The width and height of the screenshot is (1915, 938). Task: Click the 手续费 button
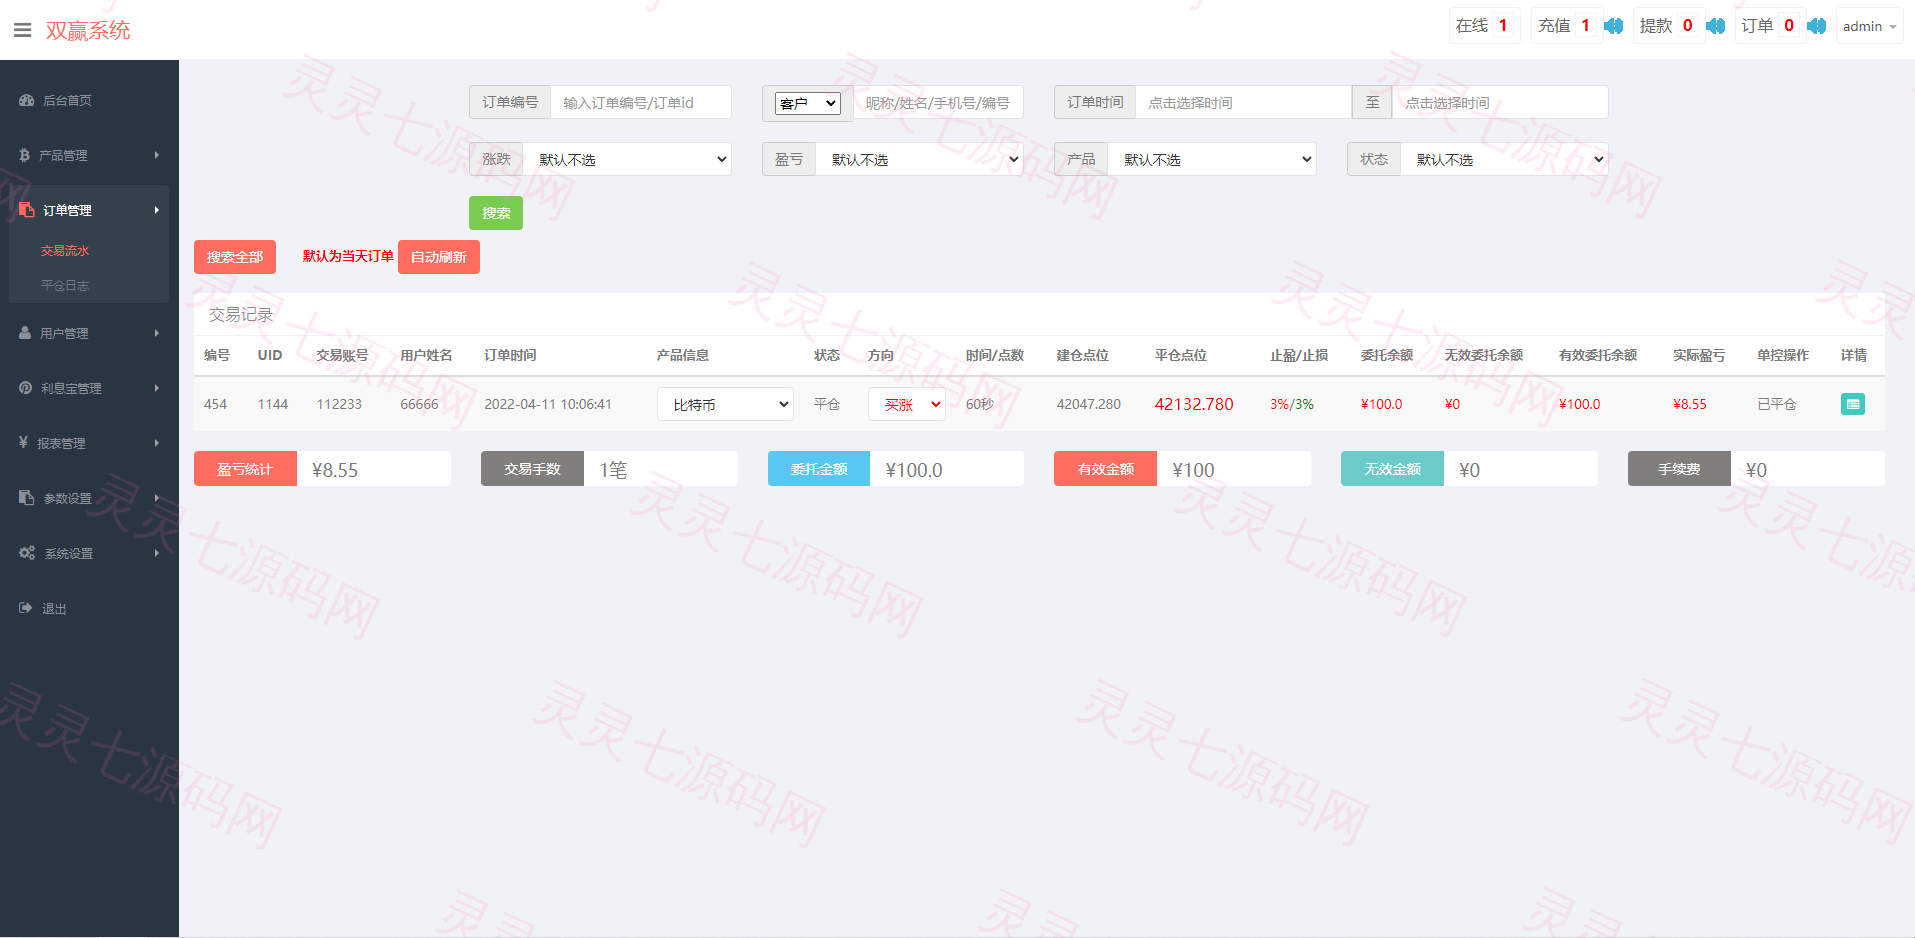[1679, 469]
